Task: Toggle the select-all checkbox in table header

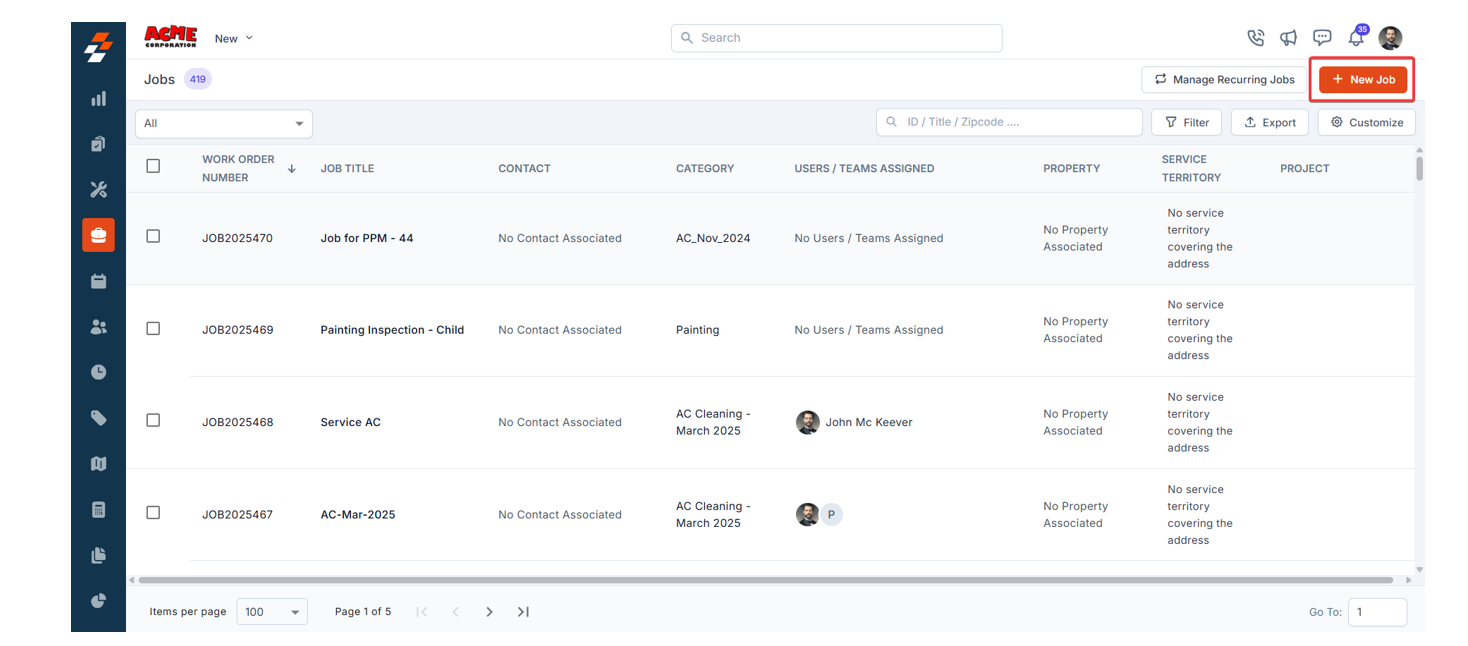Action: tap(153, 167)
